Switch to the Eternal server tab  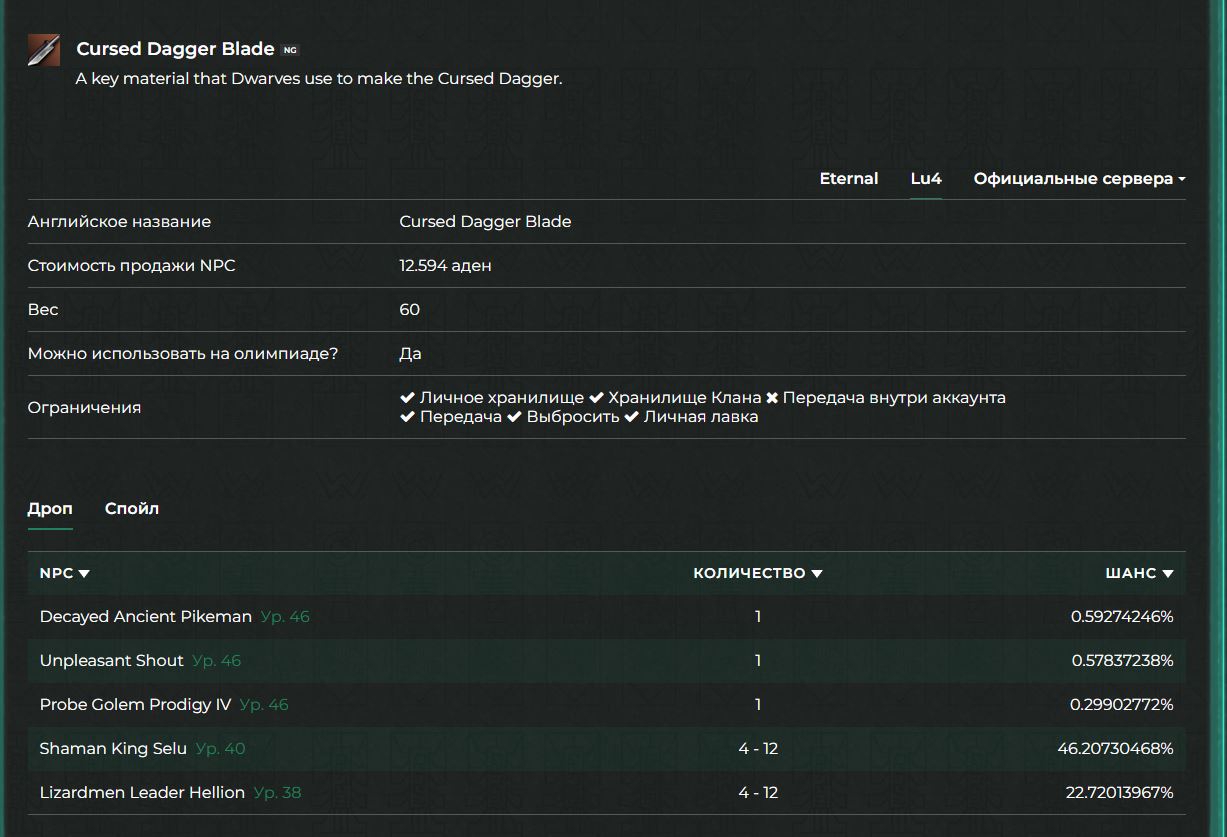(849, 179)
